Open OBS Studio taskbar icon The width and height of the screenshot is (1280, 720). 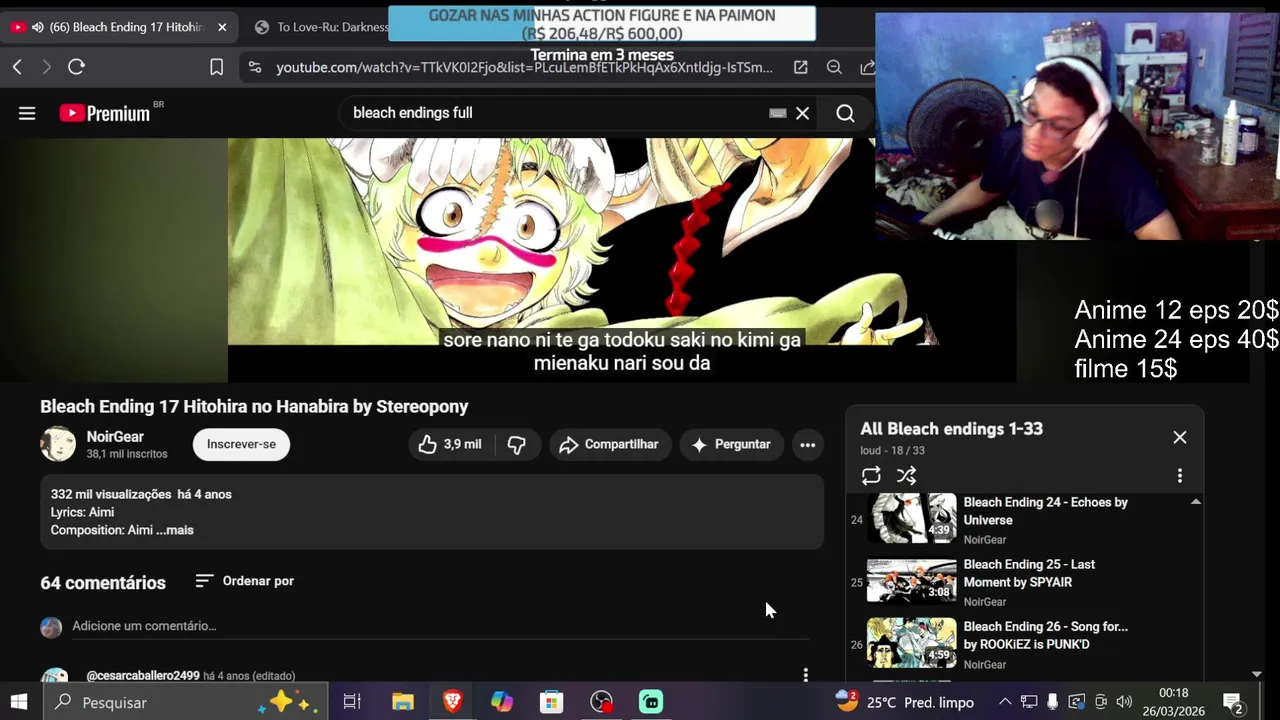[x=601, y=702]
